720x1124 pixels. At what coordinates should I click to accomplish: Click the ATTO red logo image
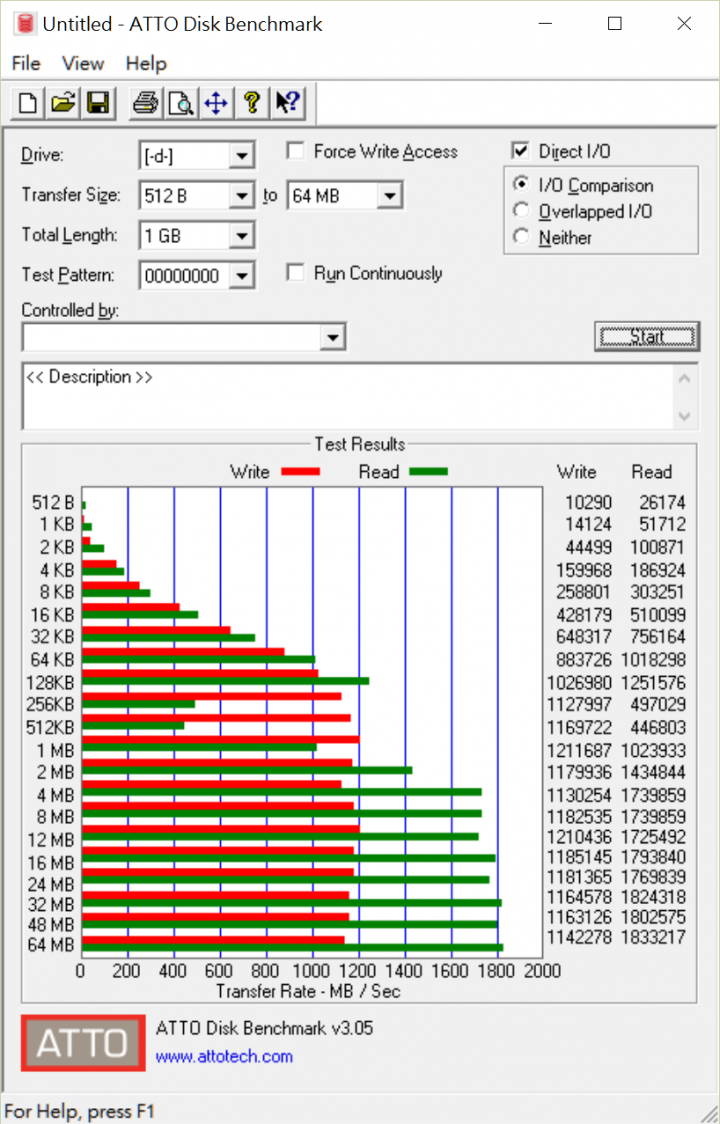[x=82, y=1042]
